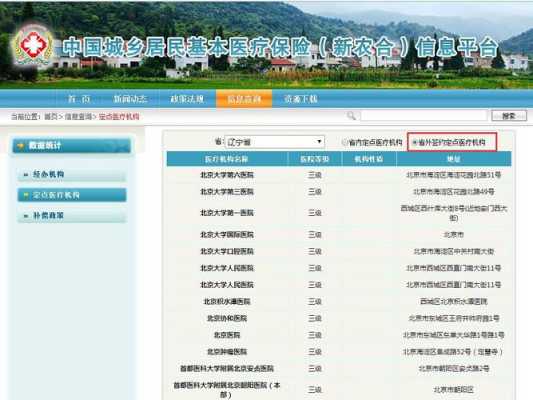Open highlighted 信息查询 navigation tab
Viewport: 533px width, 400px height.
click(x=244, y=99)
